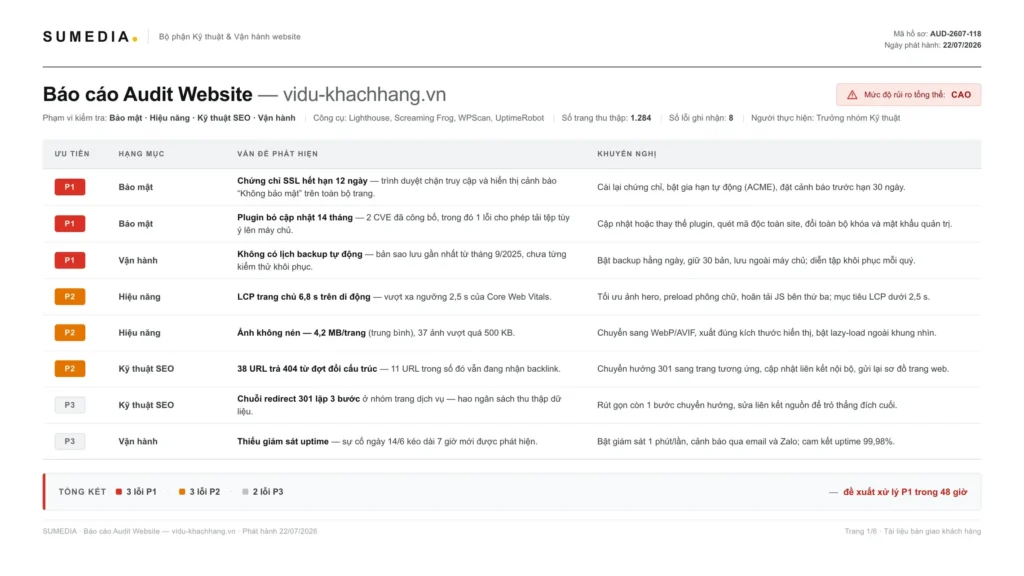Click the "TỔNG KẾT" summary label
Screen dimensions: 1024x576
[82, 492]
